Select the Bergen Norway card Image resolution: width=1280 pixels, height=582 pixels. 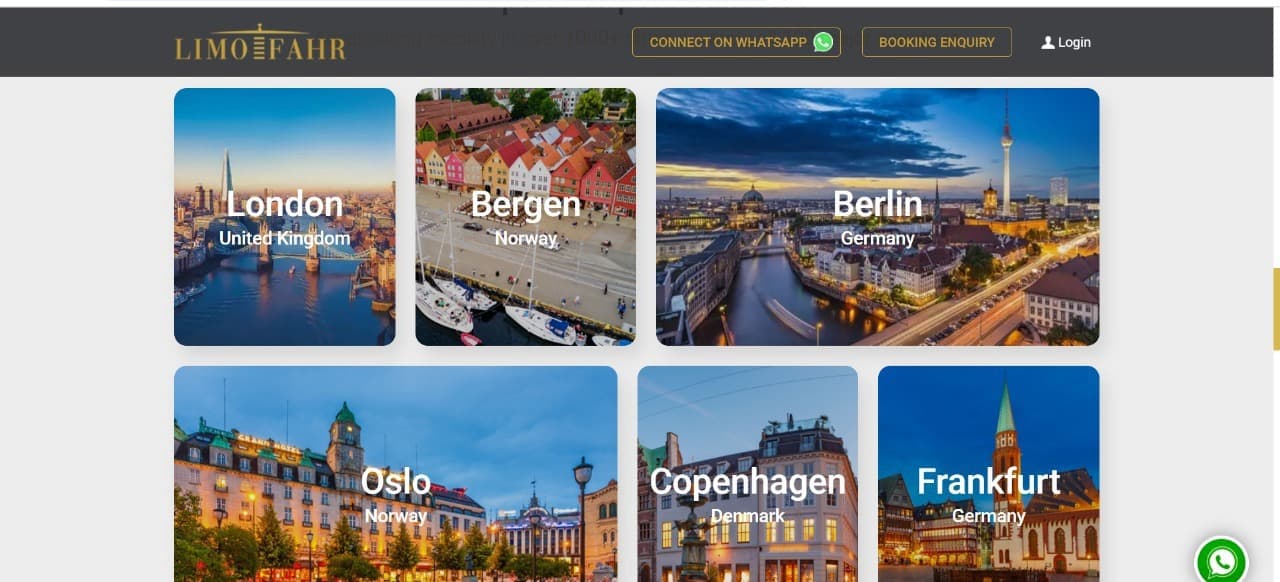click(526, 217)
